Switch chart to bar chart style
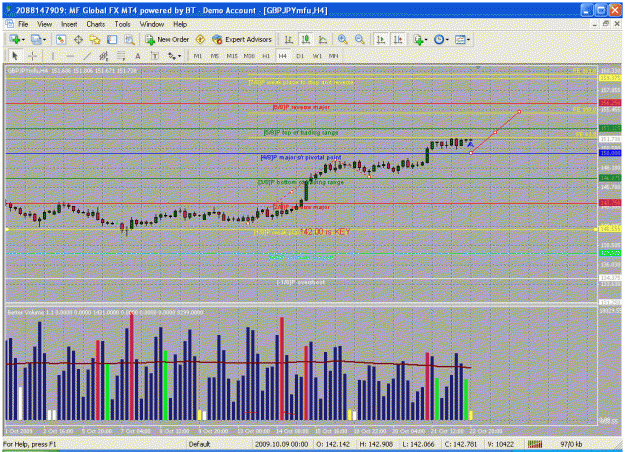 click(289, 39)
